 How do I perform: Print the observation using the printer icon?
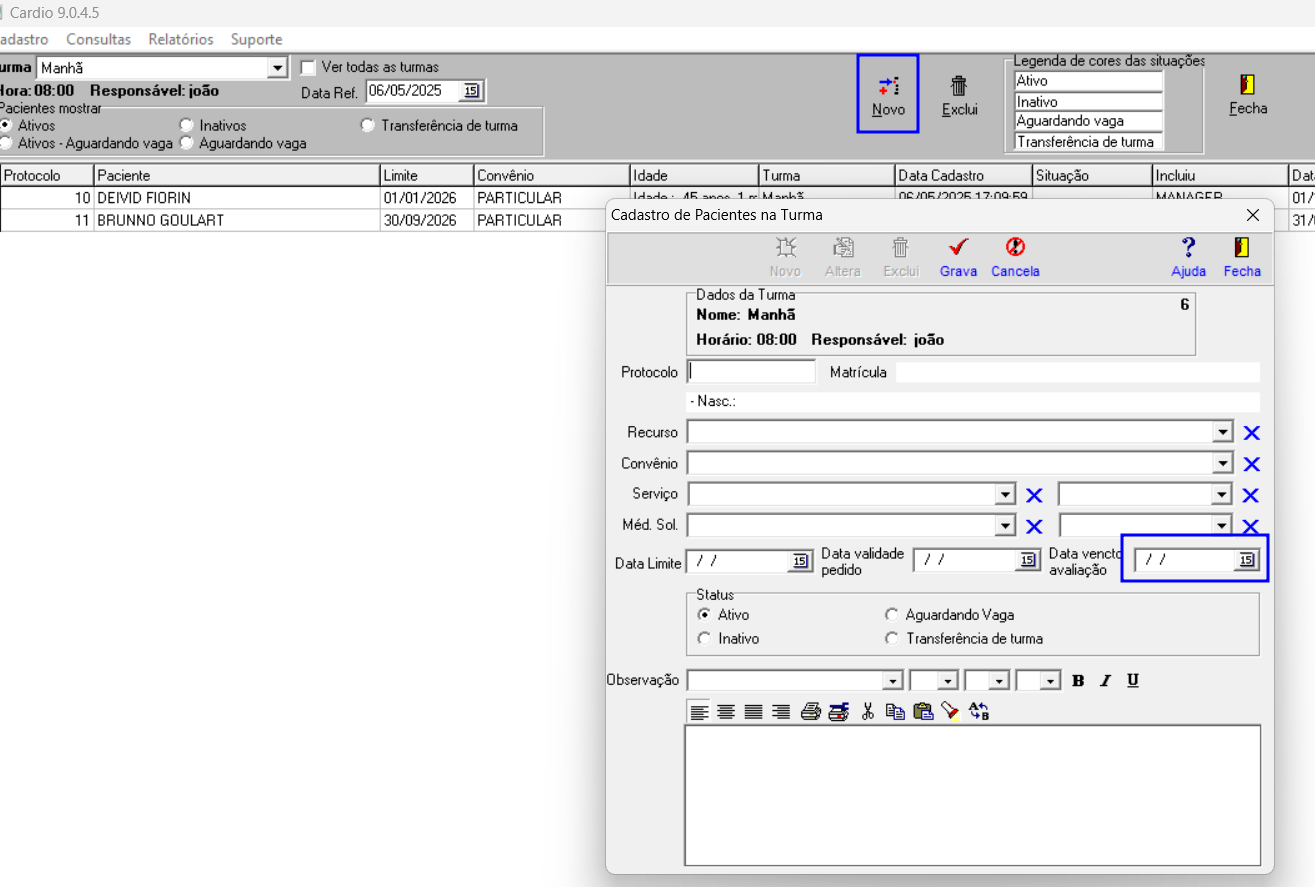pos(811,712)
